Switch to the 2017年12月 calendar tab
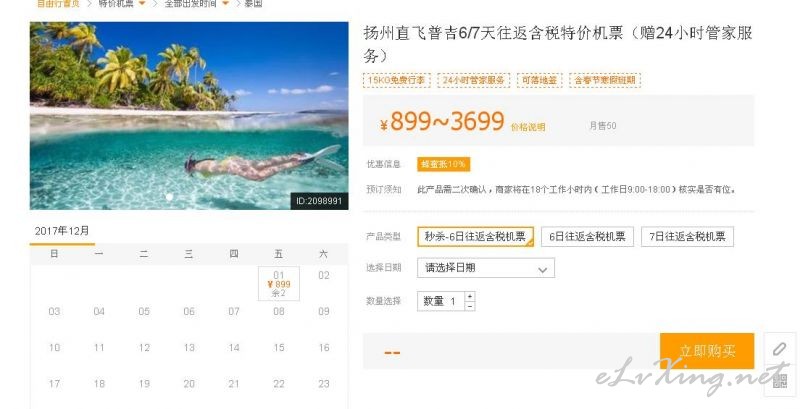Image resolution: width=800 pixels, height=409 pixels. point(62,231)
